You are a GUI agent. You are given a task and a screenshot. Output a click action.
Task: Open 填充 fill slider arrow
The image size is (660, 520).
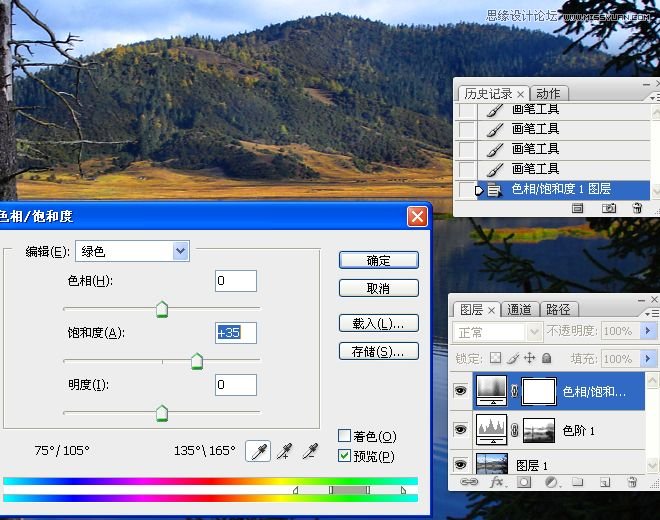[x=648, y=359]
